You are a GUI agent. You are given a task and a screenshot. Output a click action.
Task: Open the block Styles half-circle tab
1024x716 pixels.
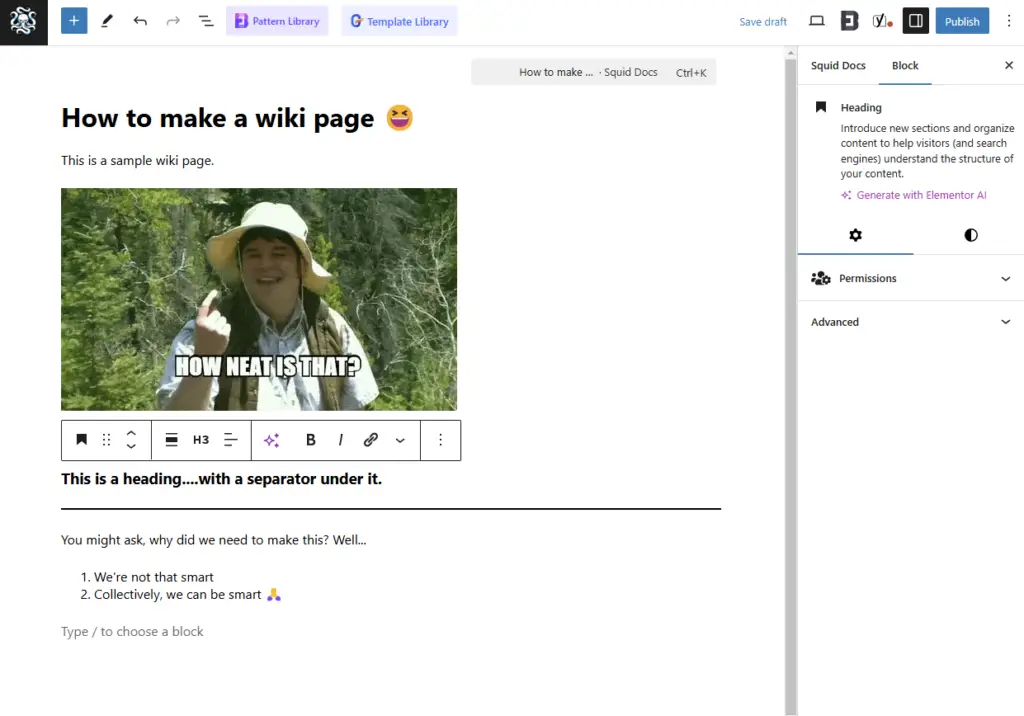[970, 235]
